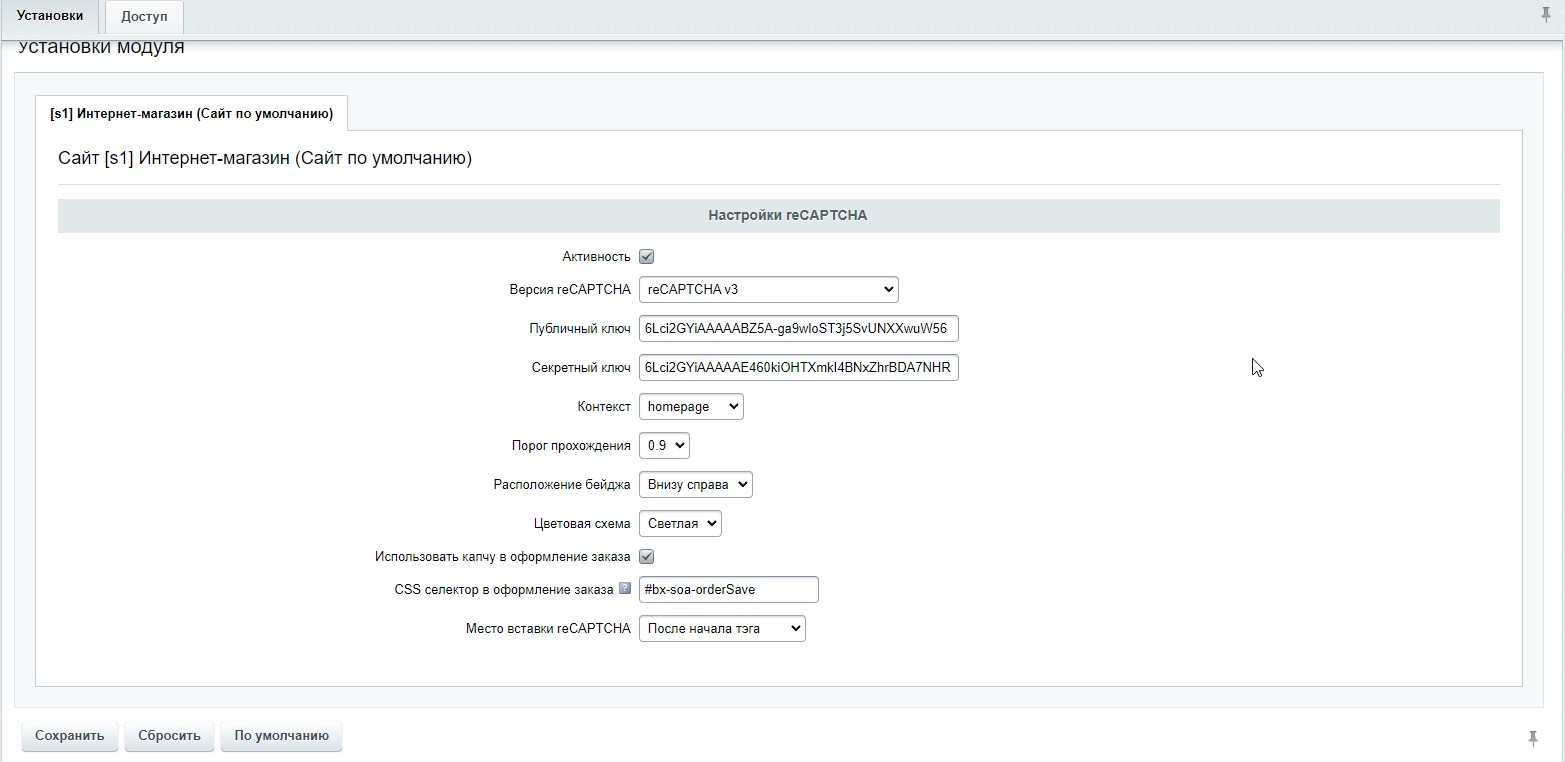Viewport: 1565px width, 762px height.
Task: Click the CSS селектор input field
Action: click(728, 590)
